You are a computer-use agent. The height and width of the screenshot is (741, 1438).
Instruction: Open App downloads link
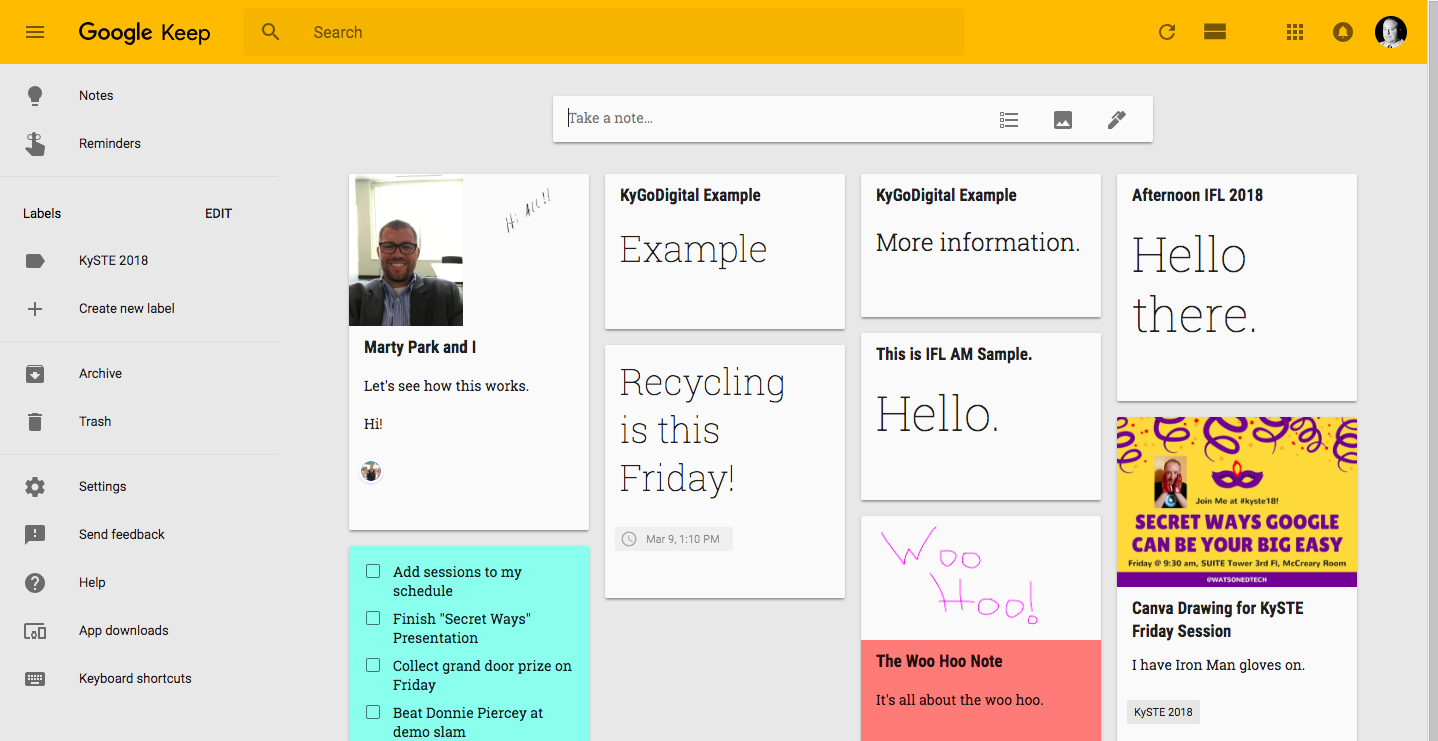(124, 631)
